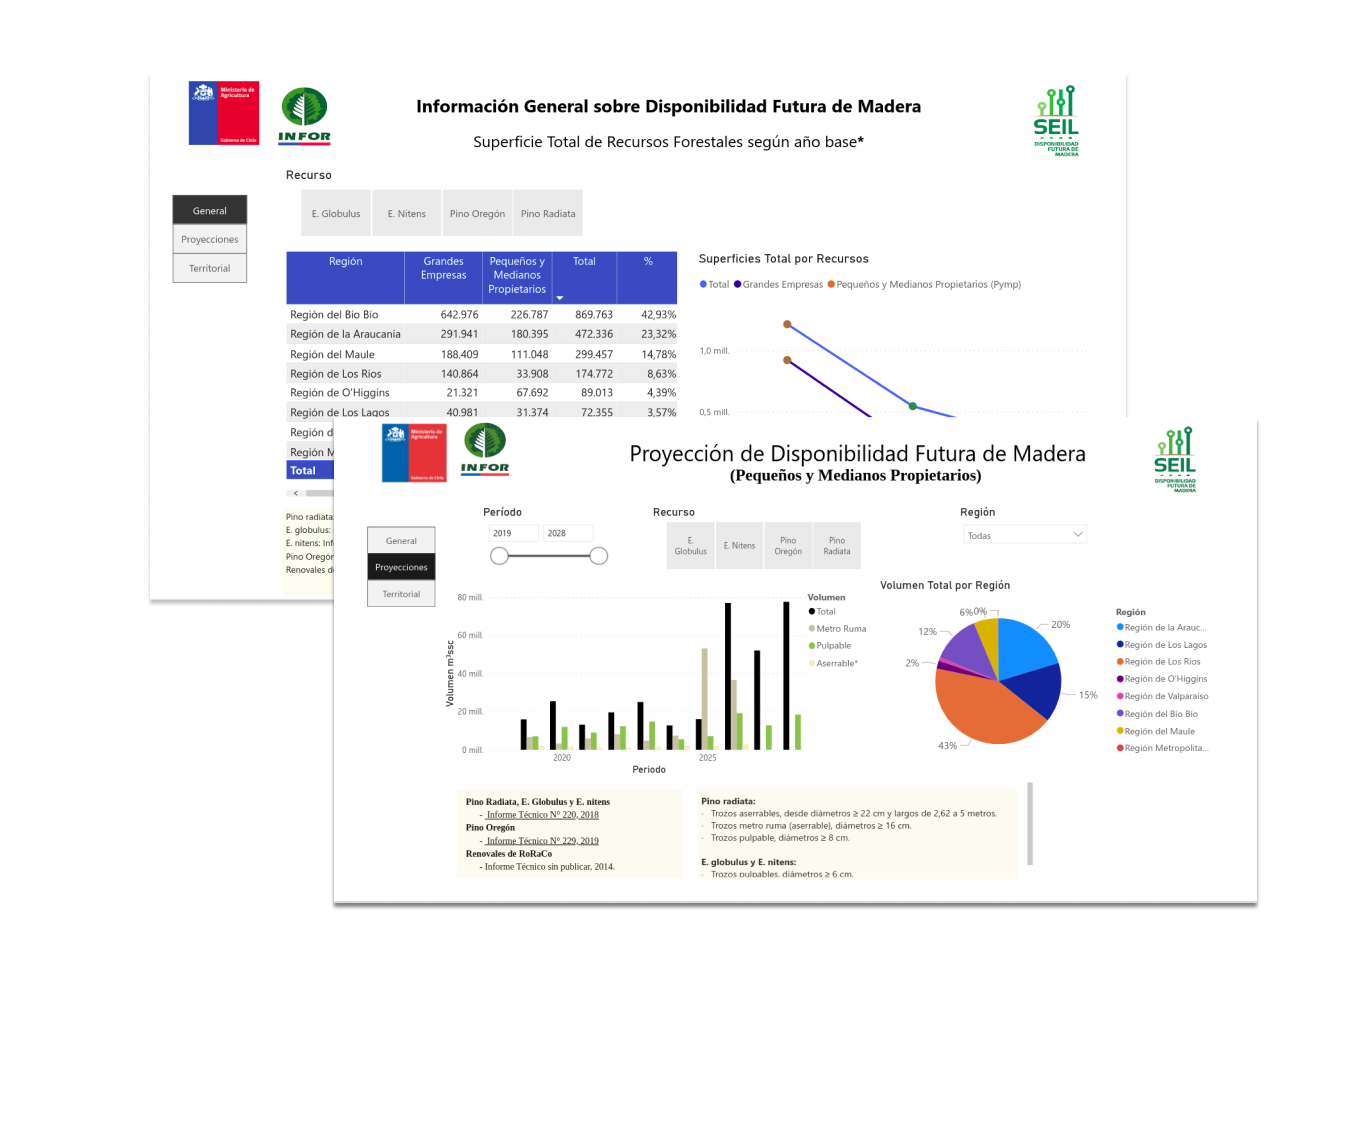The width and height of the screenshot is (1353, 1139).
Task: Open Informe Técnico Nº 229, 2019 link
Action: [542, 841]
